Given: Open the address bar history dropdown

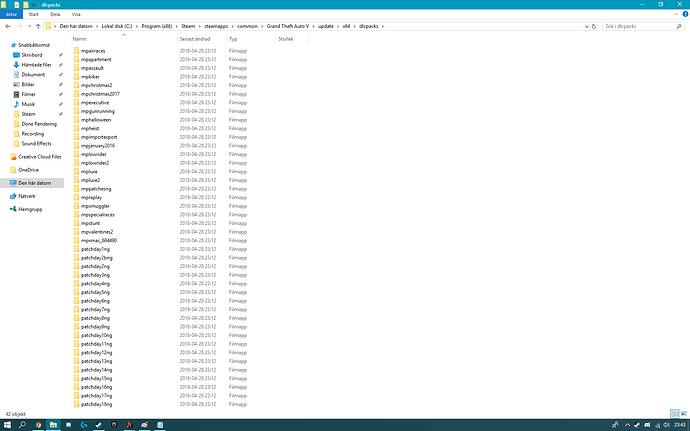Looking at the screenshot, I should pos(586,26).
